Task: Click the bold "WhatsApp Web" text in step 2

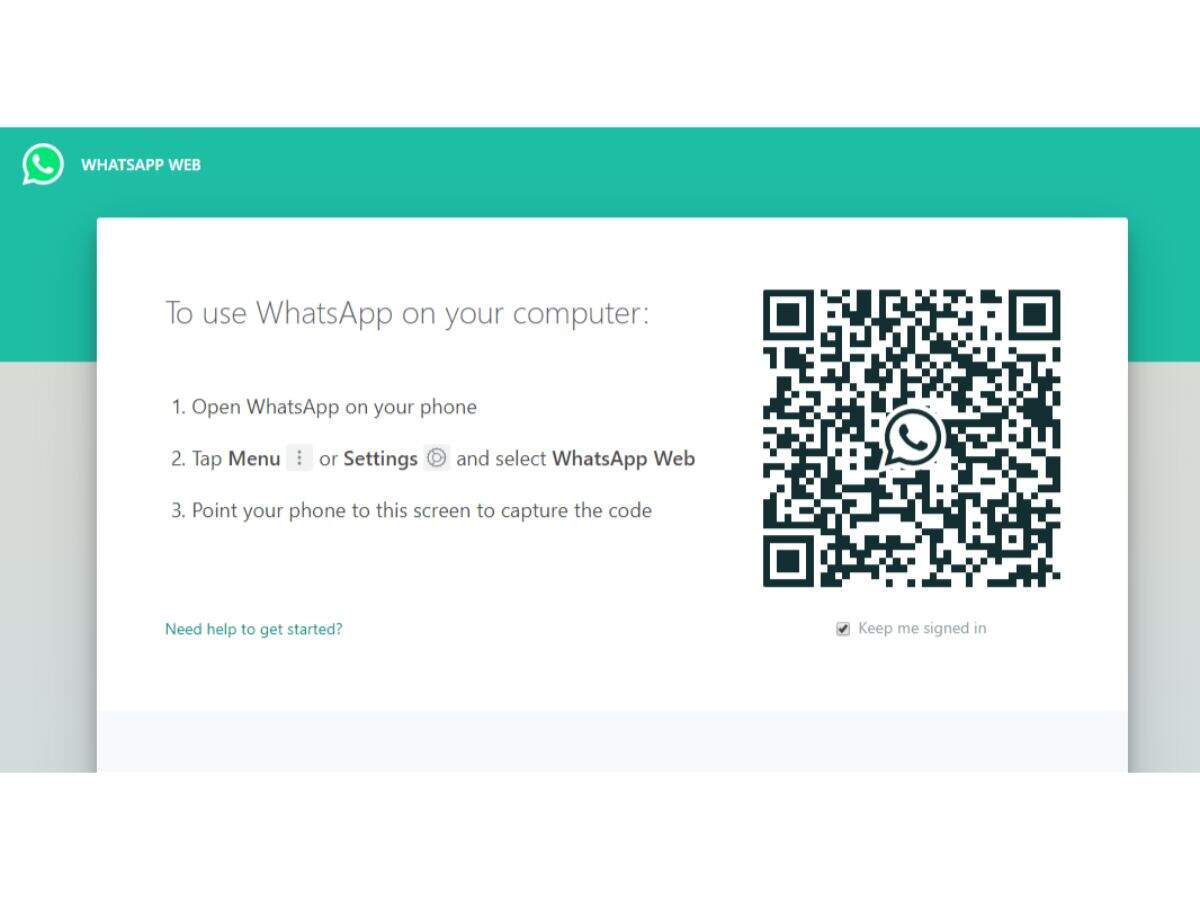Action: pos(623,459)
